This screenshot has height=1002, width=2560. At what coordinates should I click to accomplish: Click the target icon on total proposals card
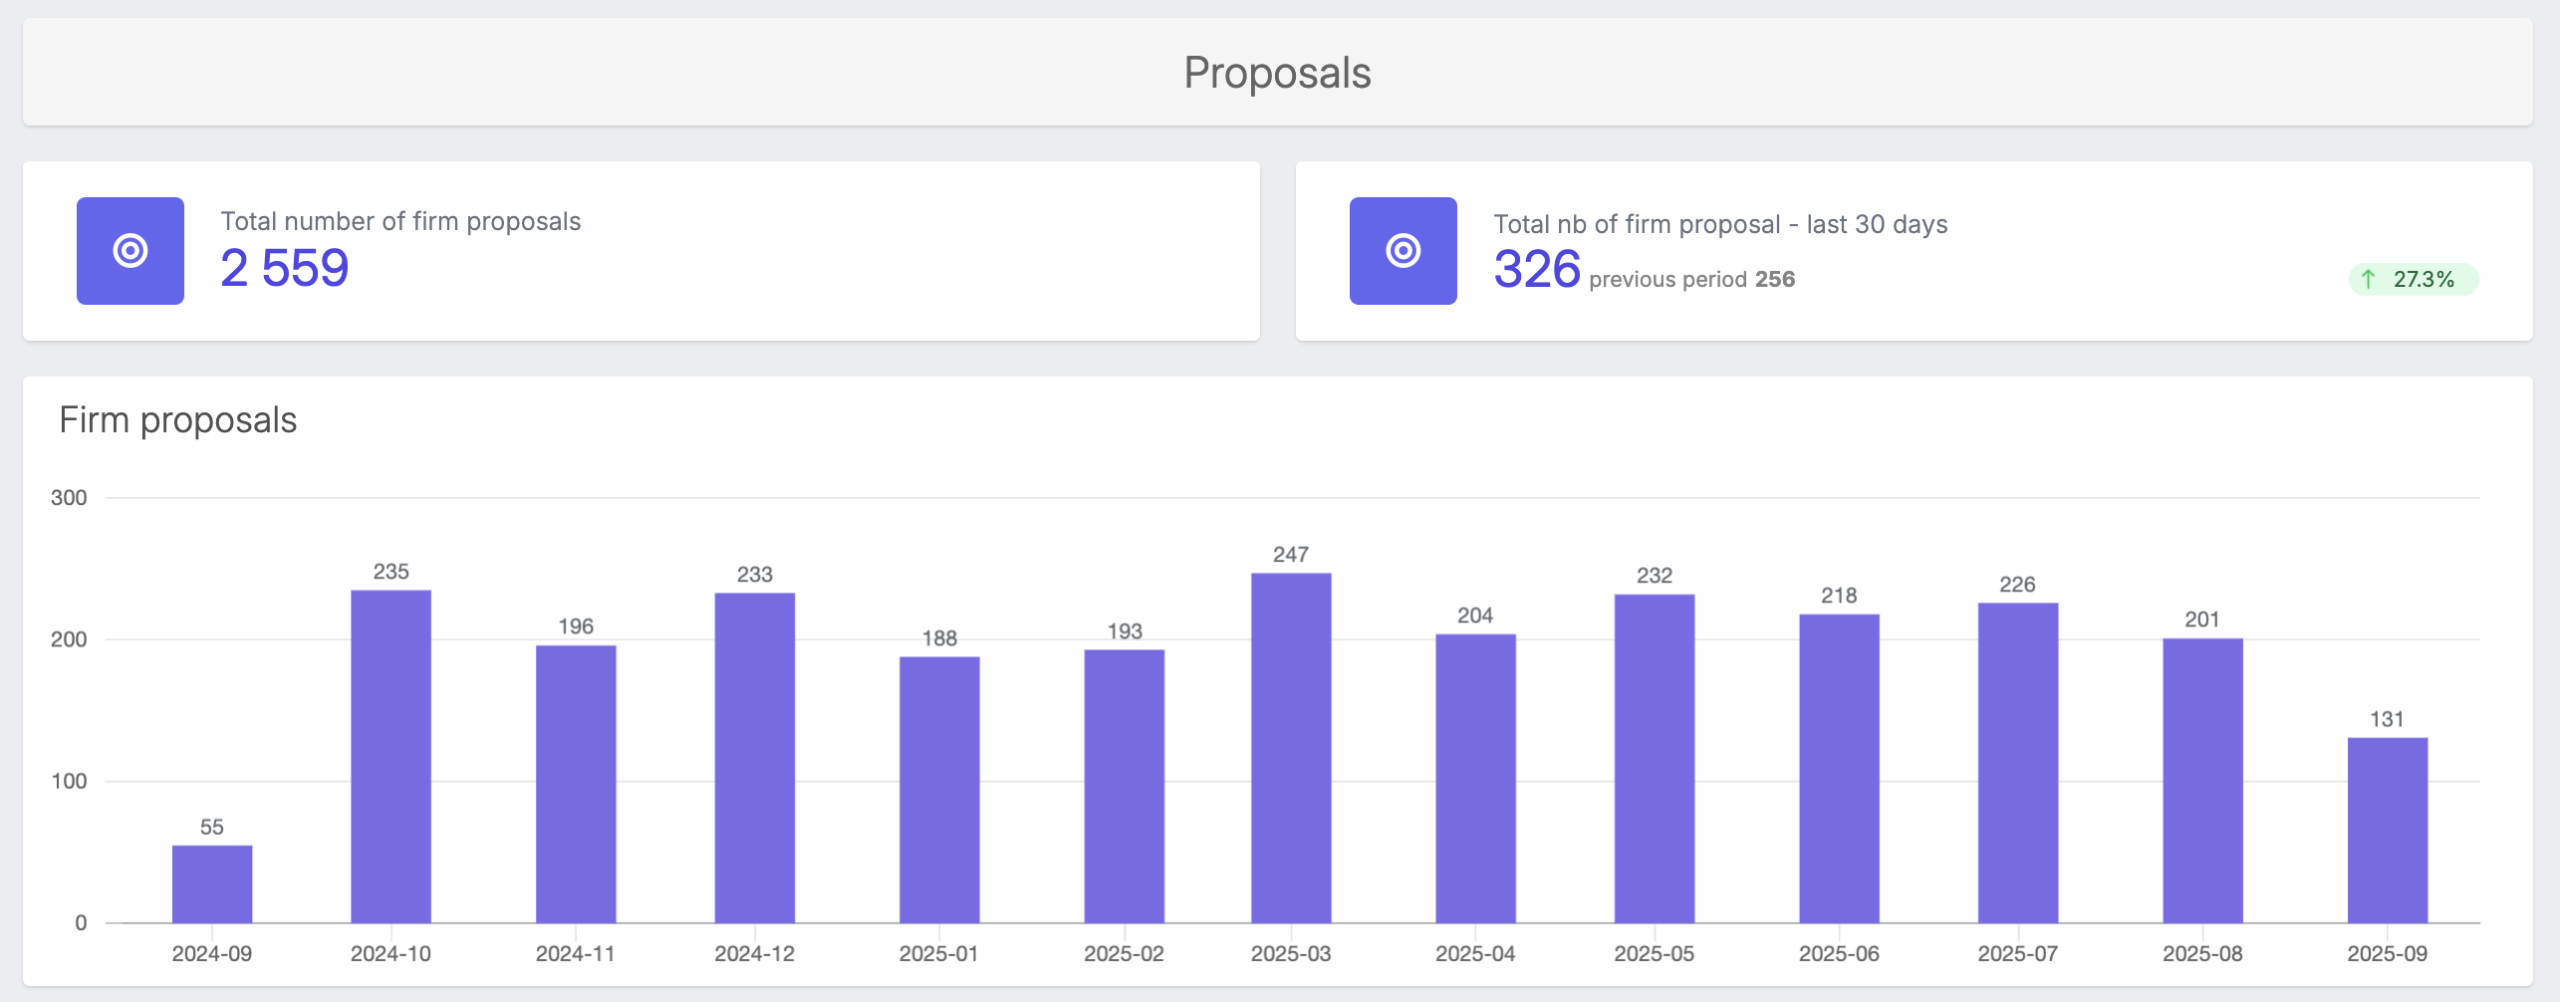click(x=130, y=252)
